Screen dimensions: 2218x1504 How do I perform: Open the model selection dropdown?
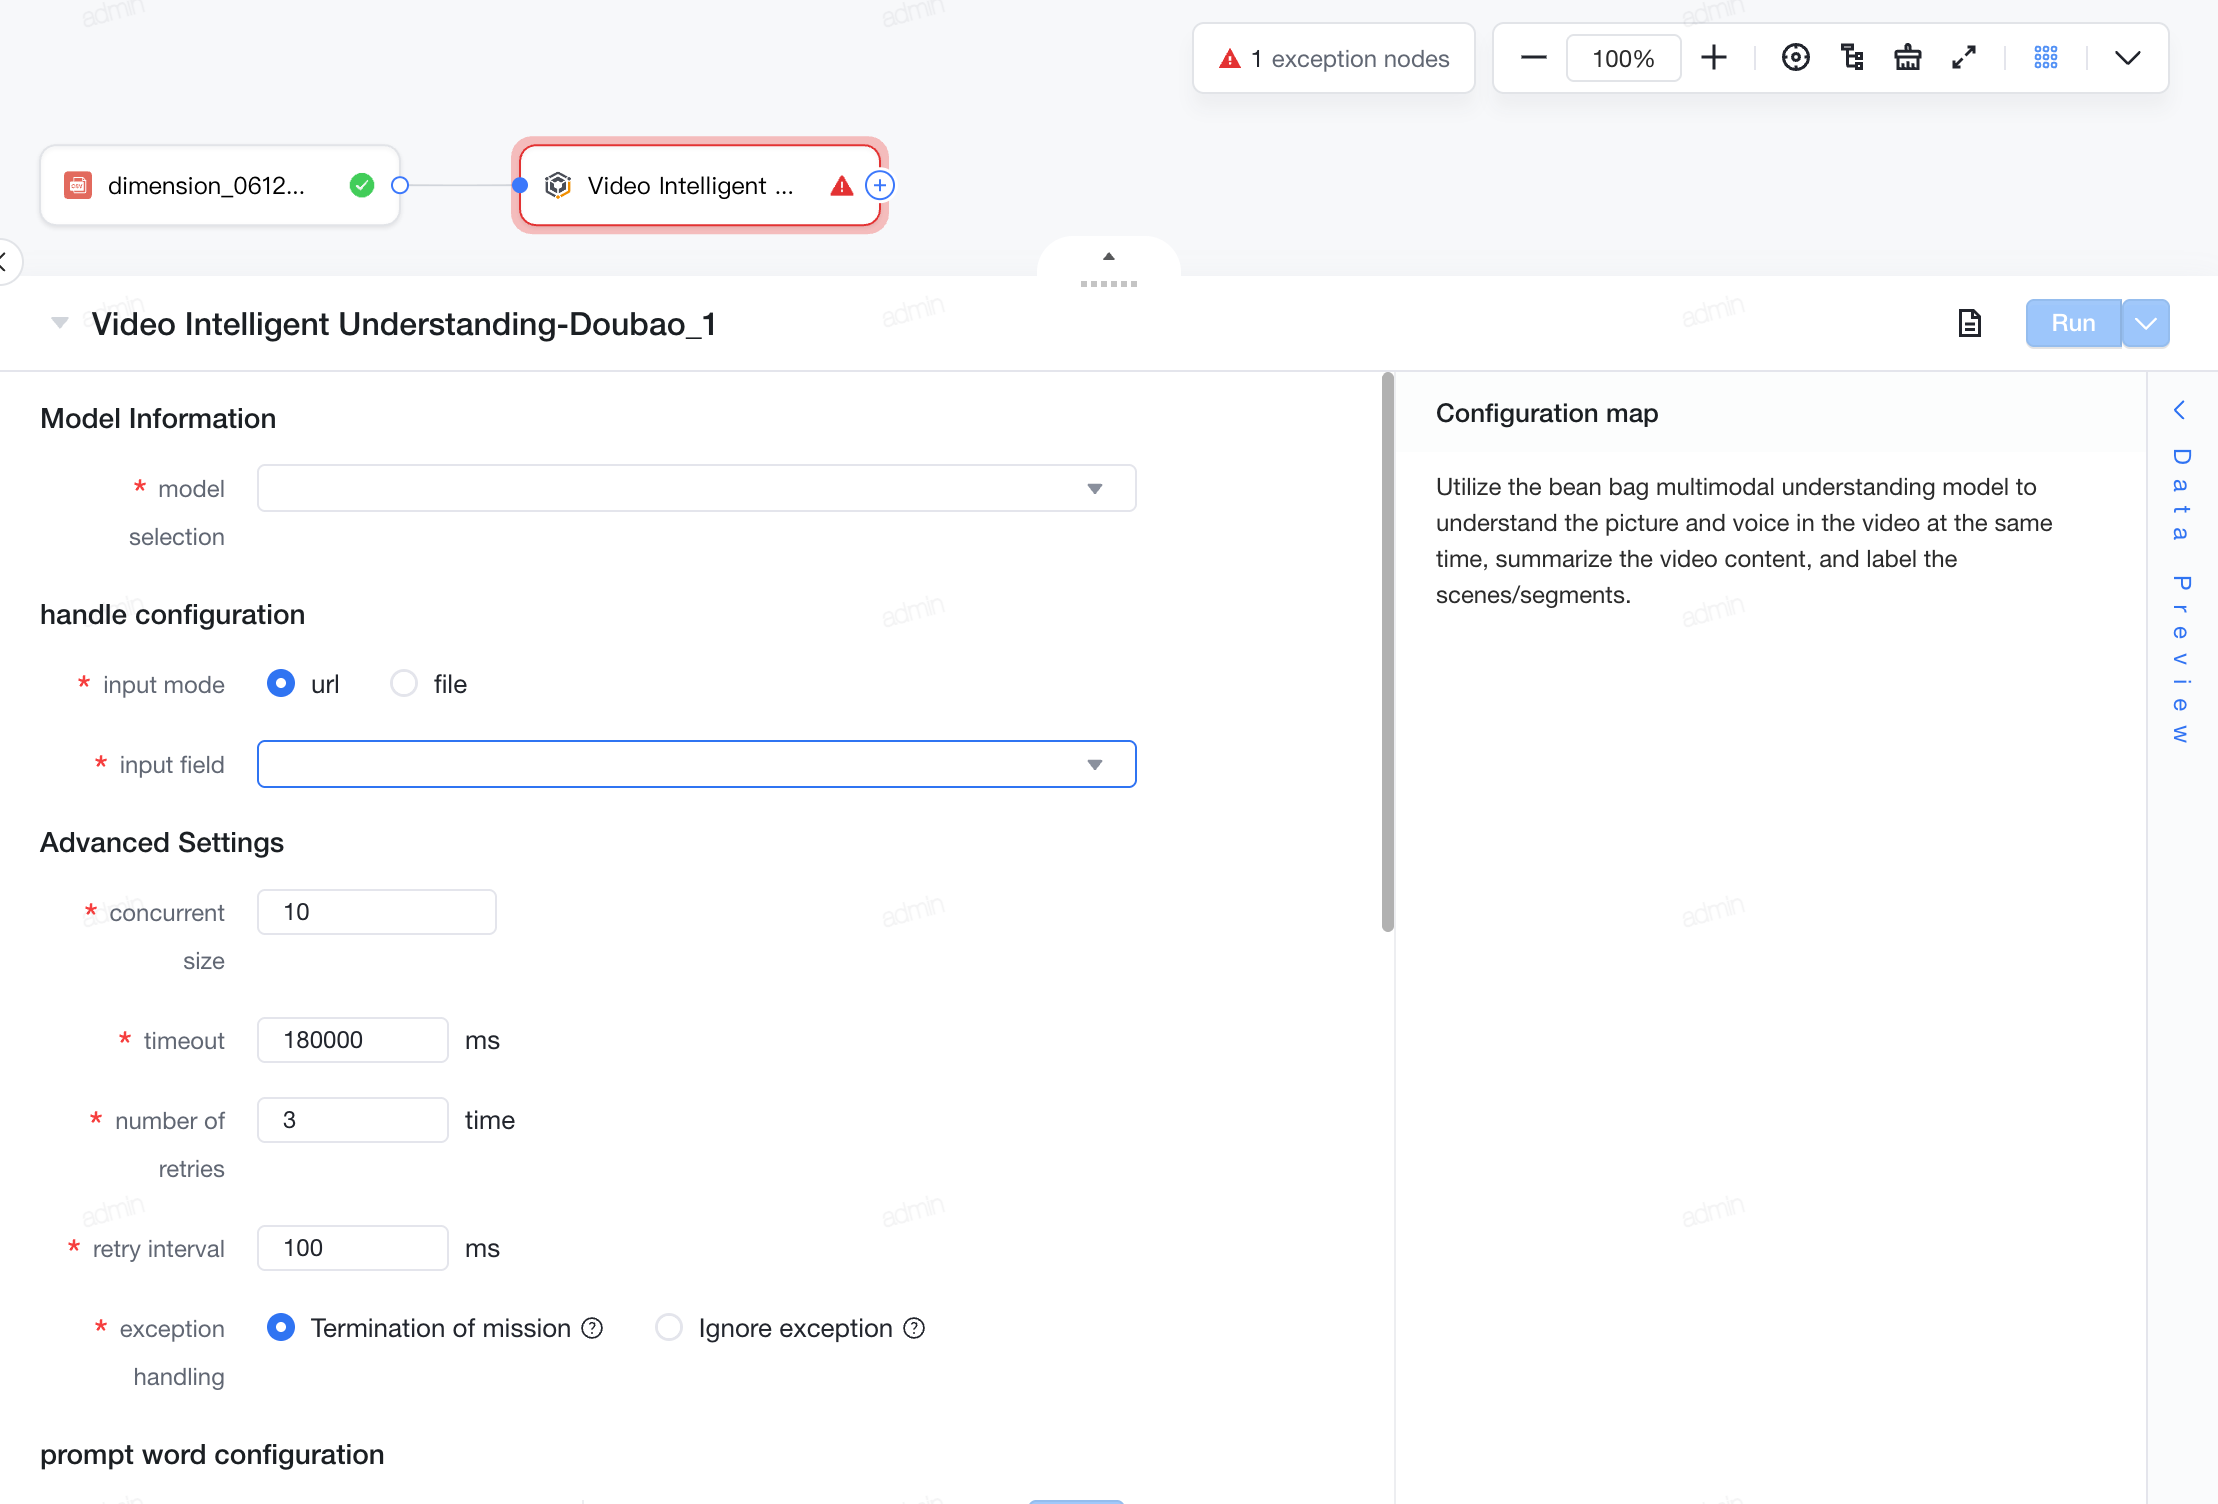697,488
